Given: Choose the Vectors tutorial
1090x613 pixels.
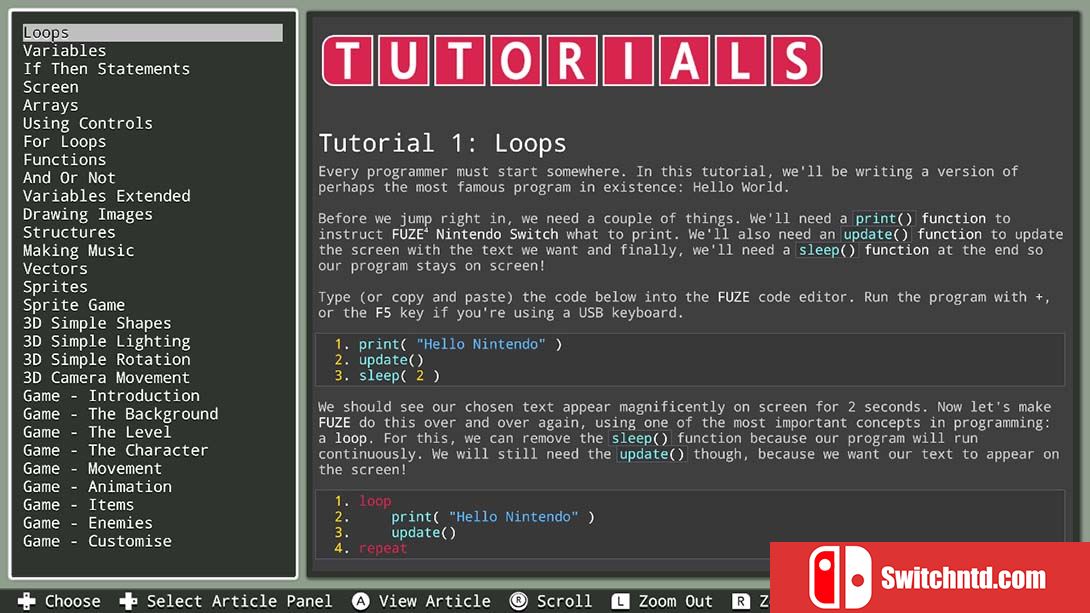Looking at the screenshot, I should coord(55,268).
